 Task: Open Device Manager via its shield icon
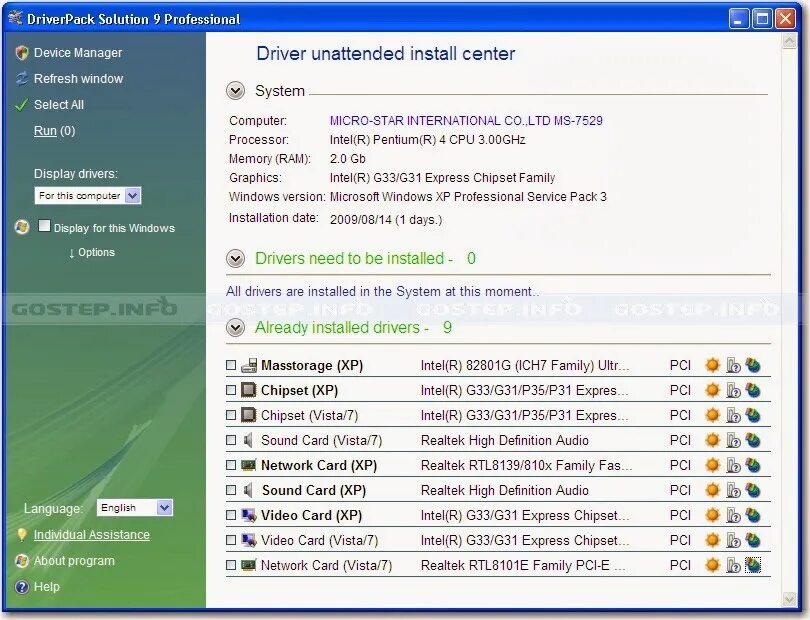pyautogui.click(x=22, y=53)
